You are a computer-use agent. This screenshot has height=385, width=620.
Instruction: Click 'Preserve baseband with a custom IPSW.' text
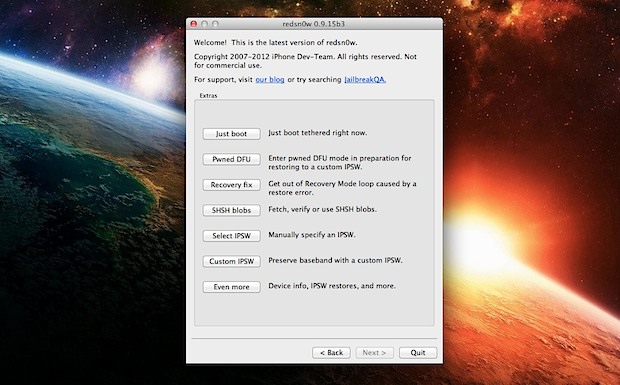pyautogui.click(x=335, y=260)
